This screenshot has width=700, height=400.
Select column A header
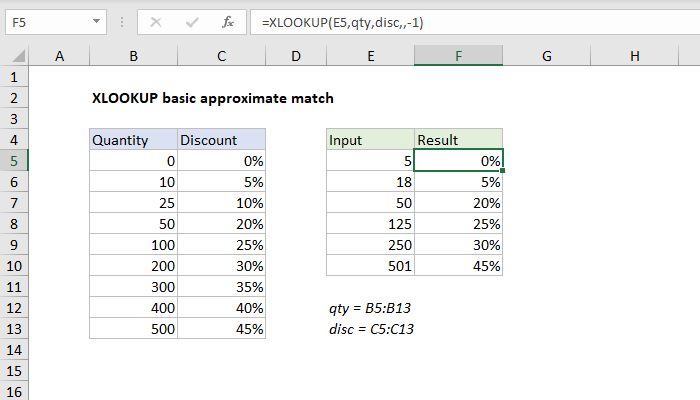(x=59, y=56)
